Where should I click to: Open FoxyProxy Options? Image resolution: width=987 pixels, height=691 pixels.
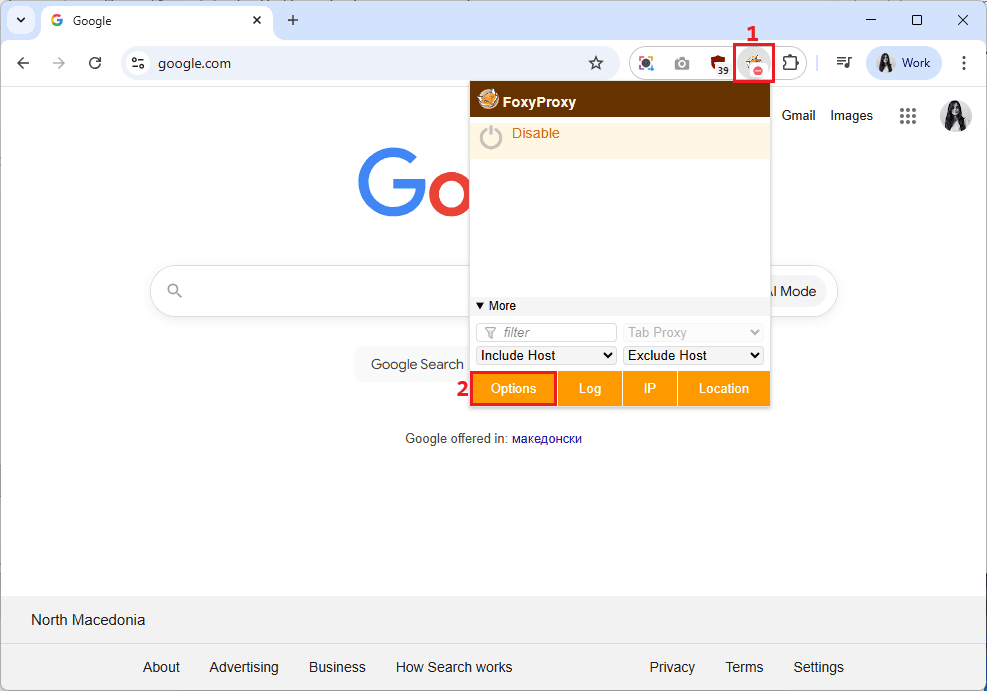(513, 389)
